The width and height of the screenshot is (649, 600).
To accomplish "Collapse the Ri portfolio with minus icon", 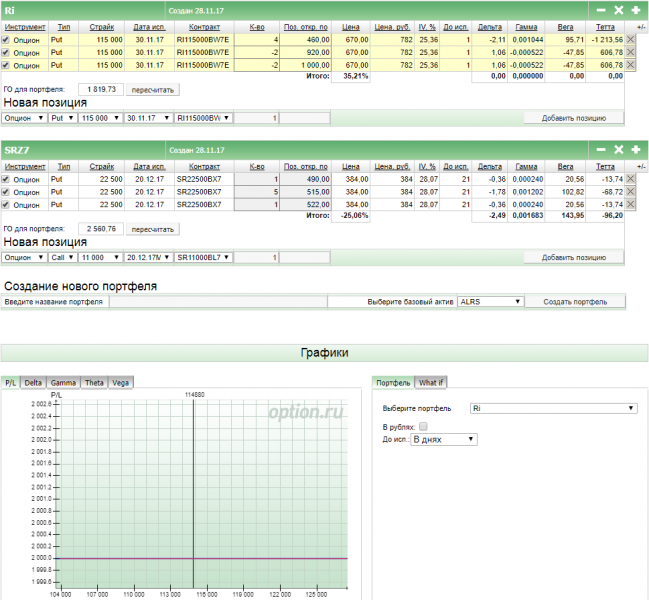I will coord(602,9).
